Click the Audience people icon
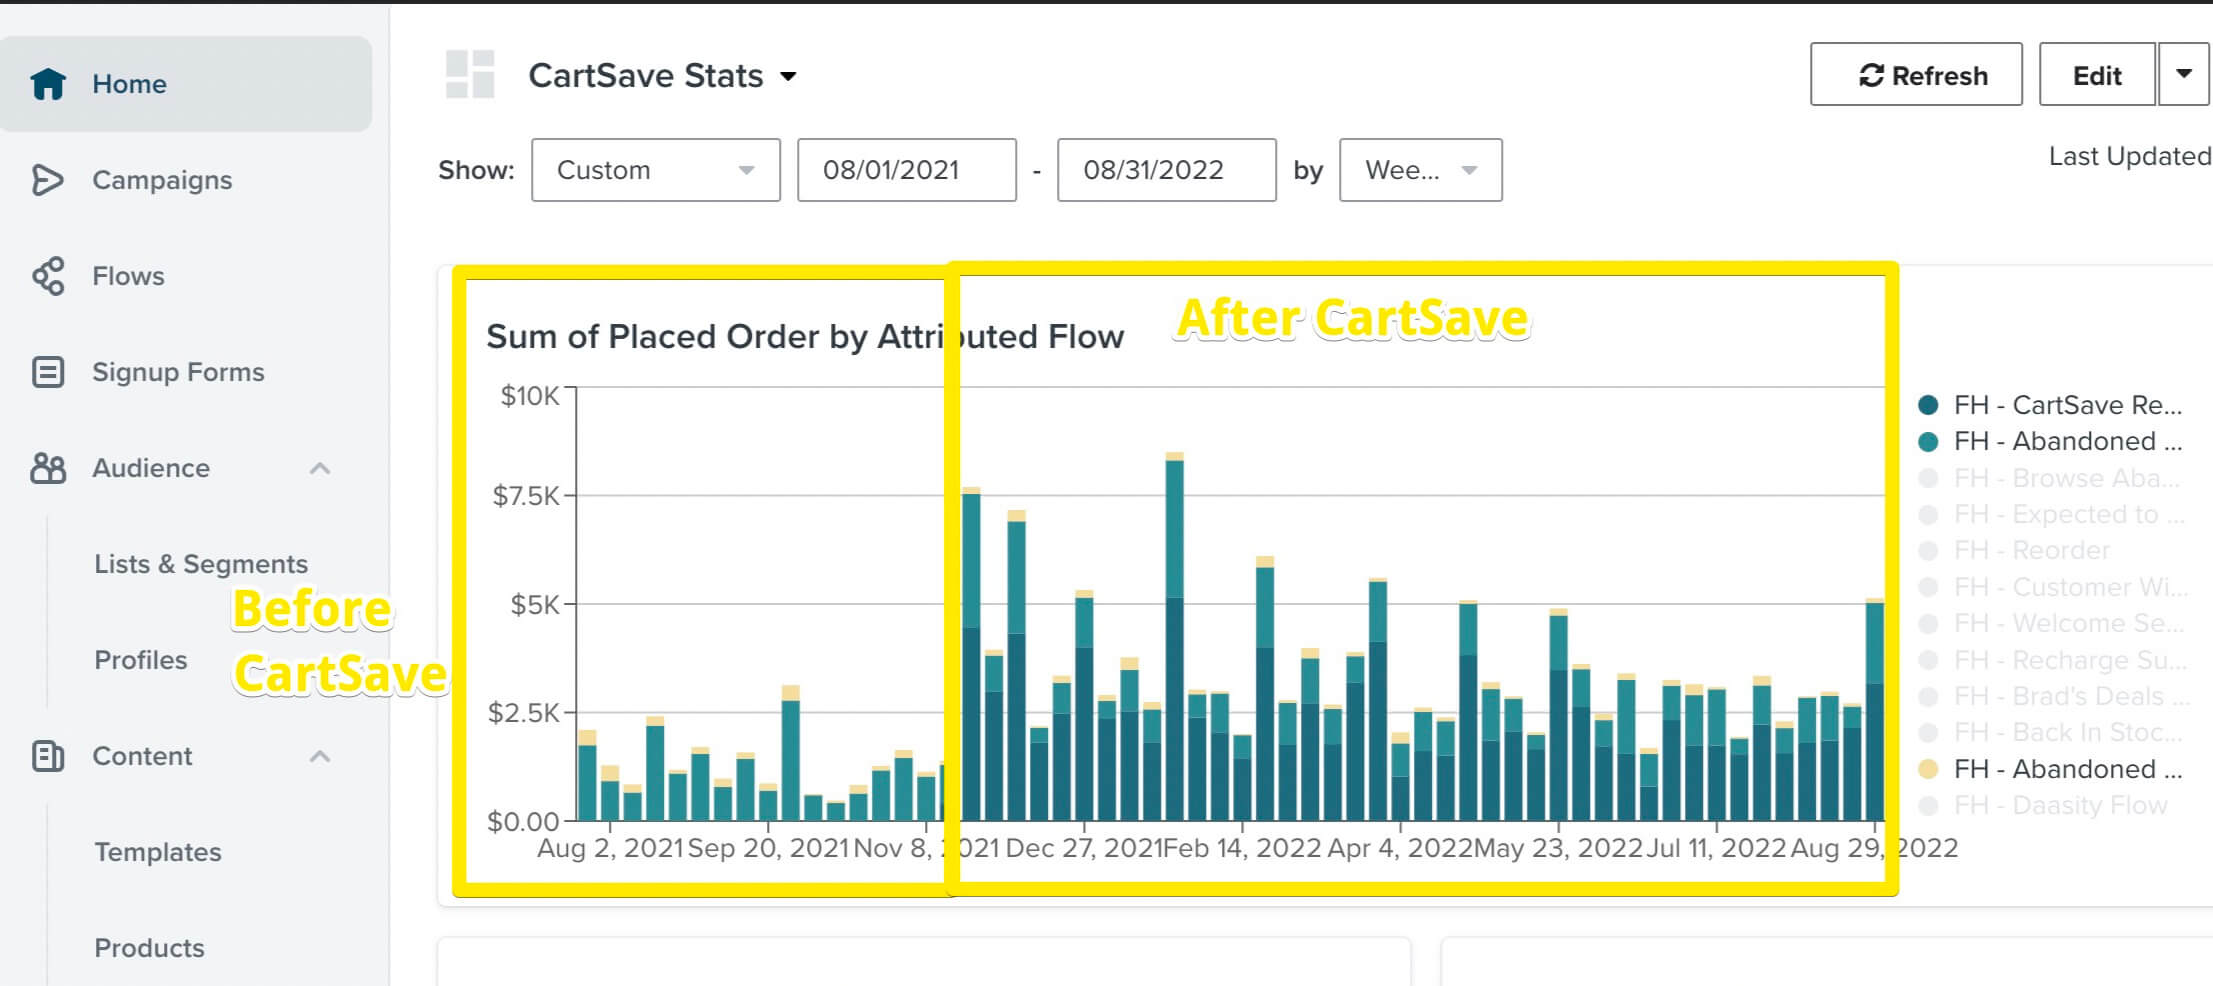 click(48, 468)
